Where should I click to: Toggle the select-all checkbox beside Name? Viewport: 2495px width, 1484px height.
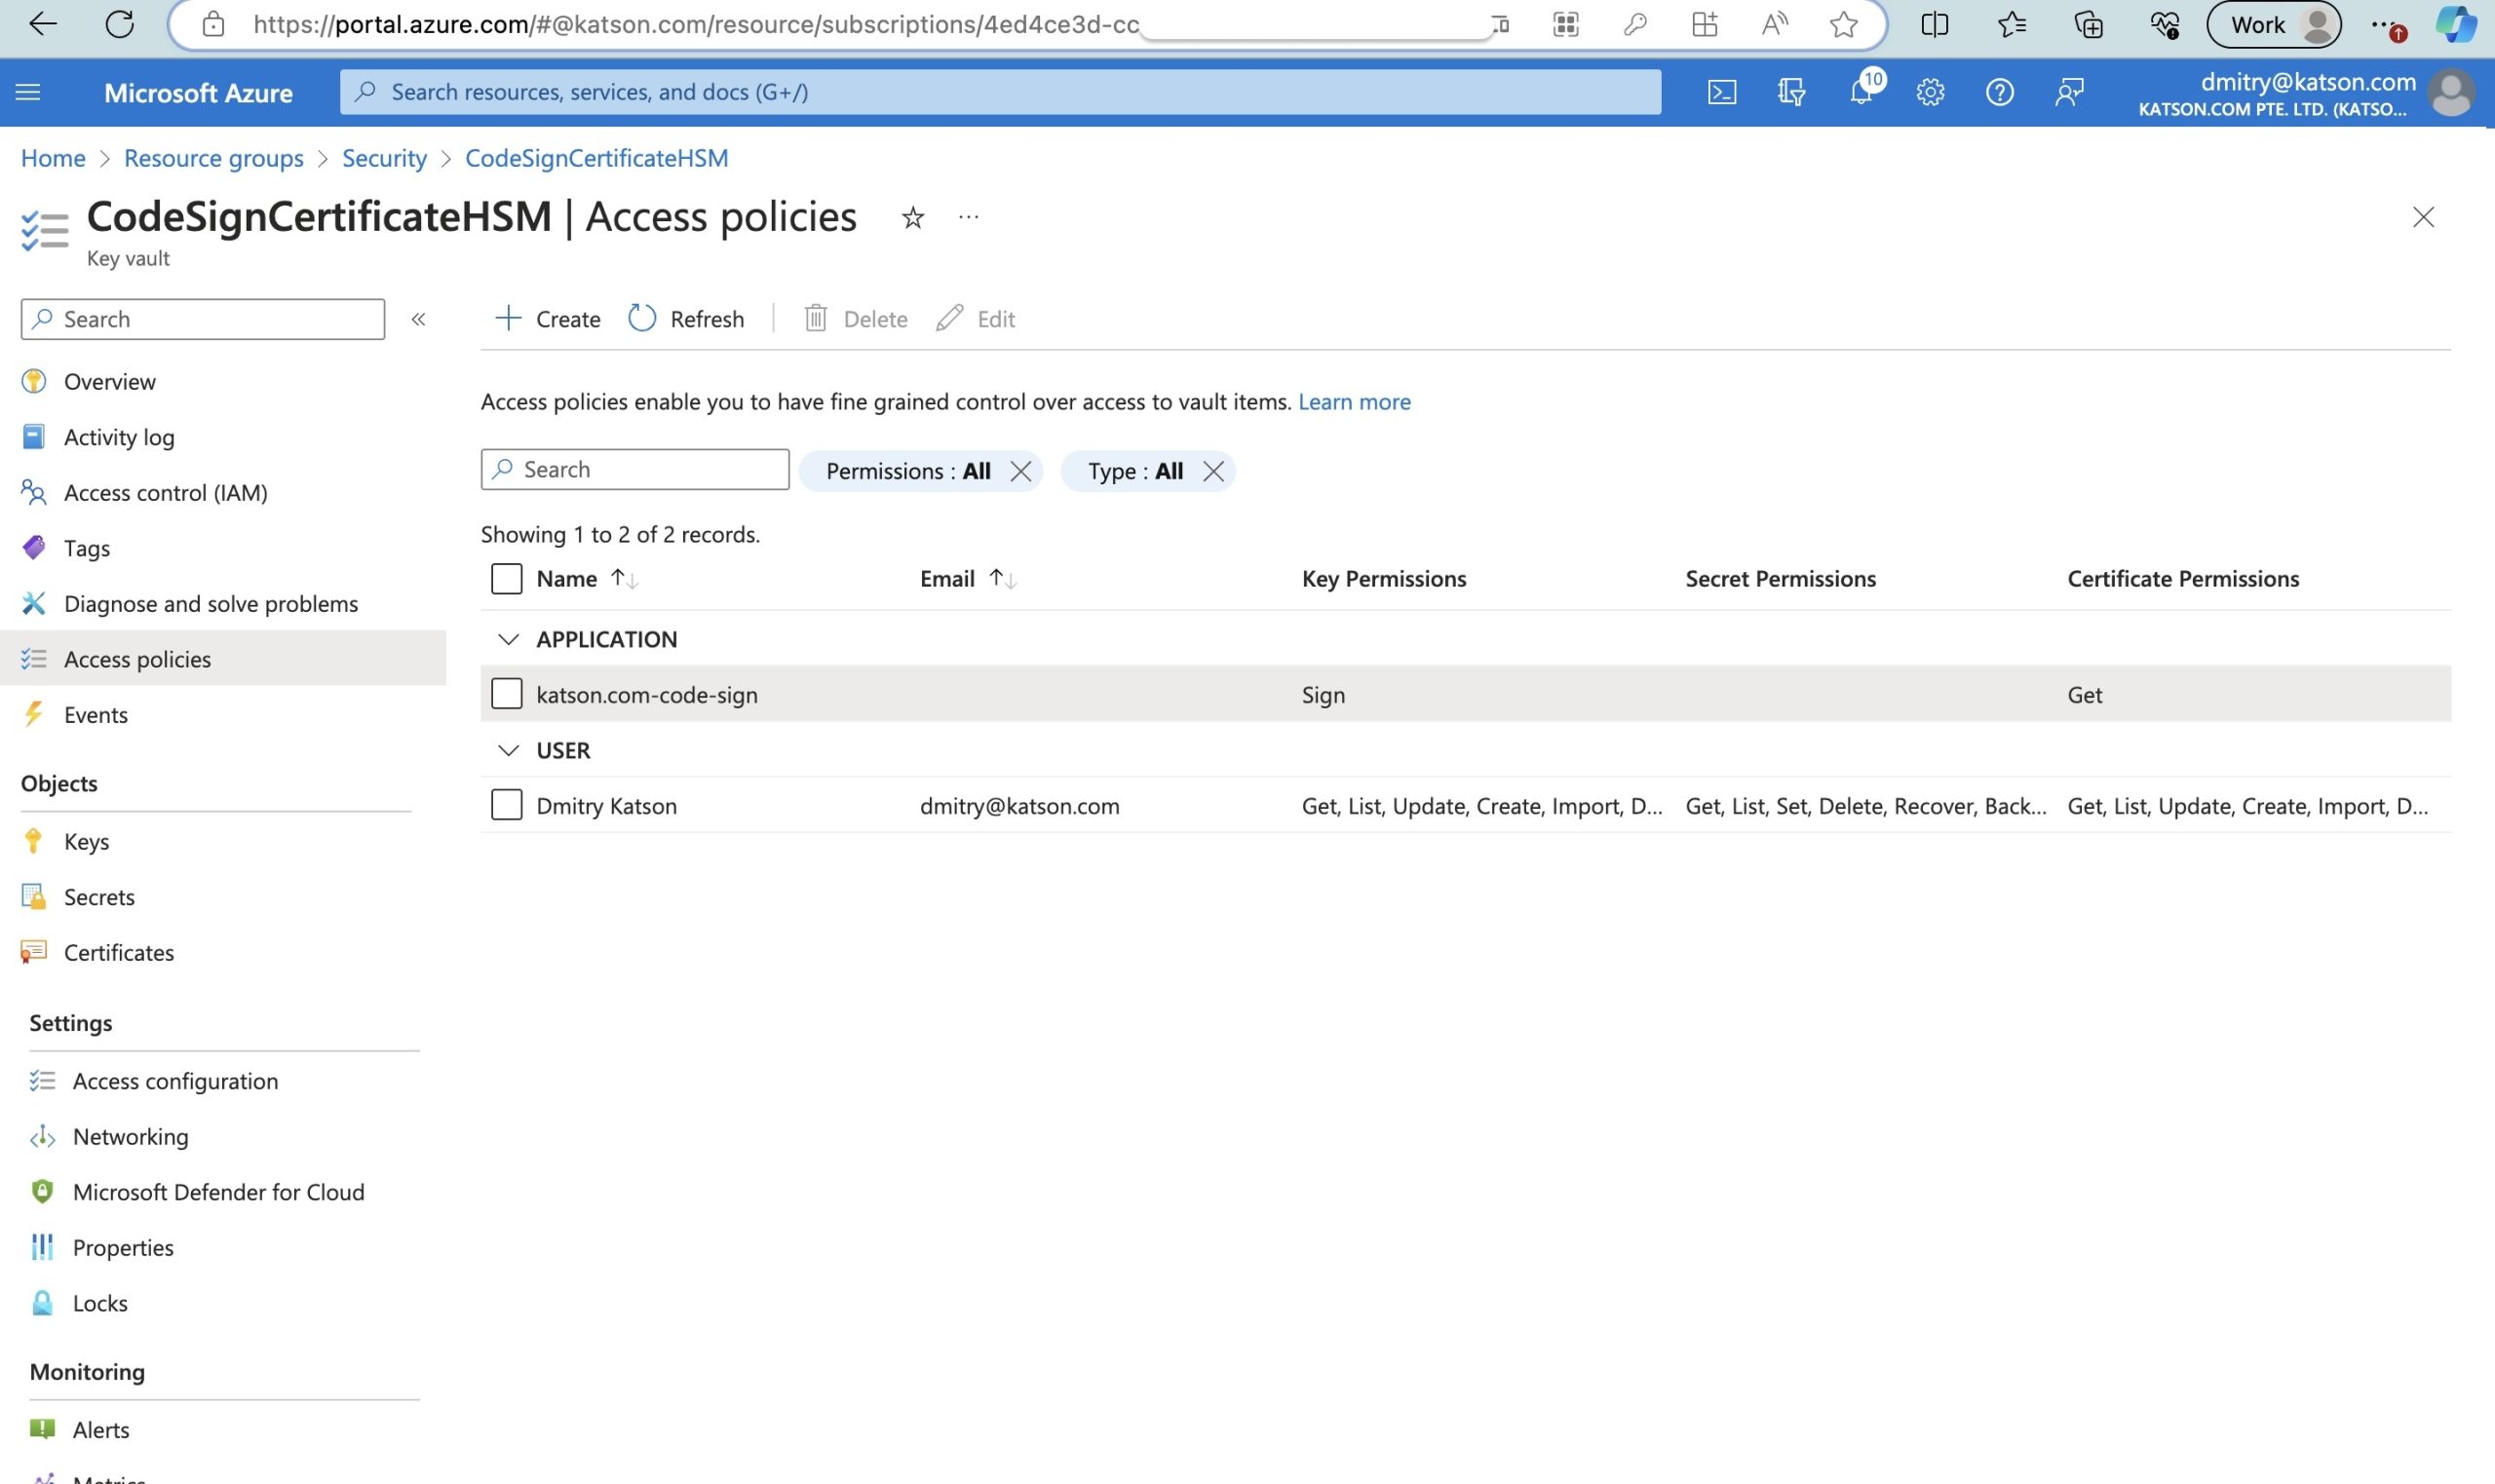click(x=507, y=578)
